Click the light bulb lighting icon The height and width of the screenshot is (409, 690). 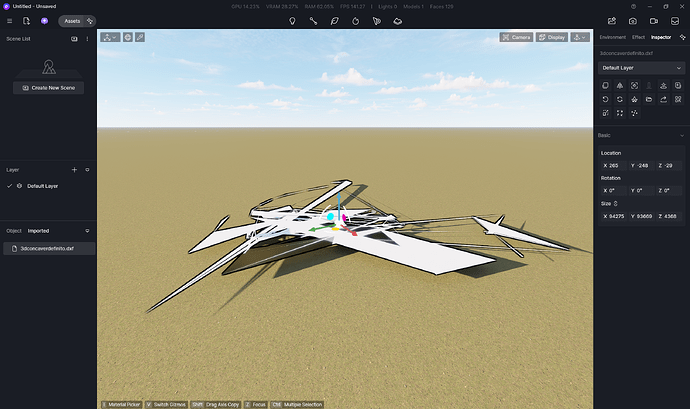292,20
